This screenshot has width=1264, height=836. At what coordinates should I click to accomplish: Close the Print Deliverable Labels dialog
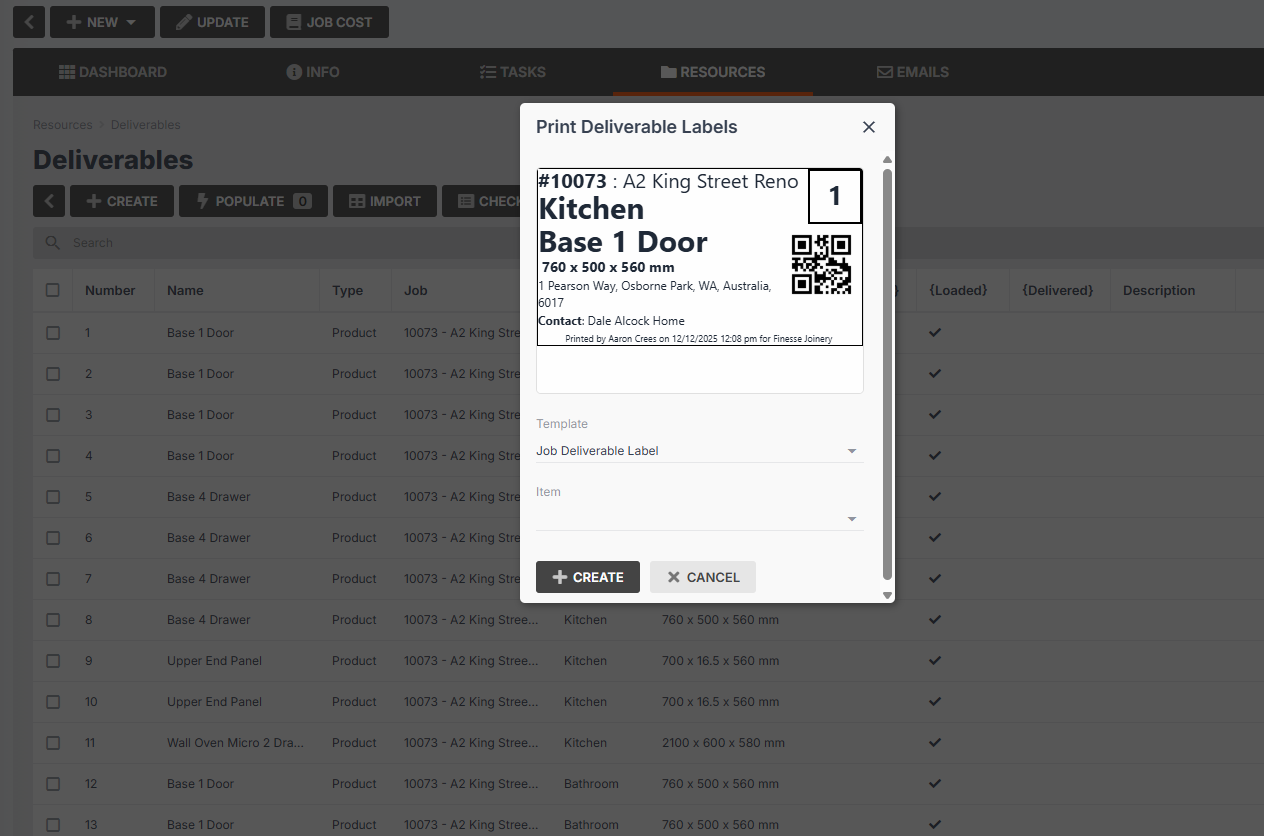pos(868,127)
